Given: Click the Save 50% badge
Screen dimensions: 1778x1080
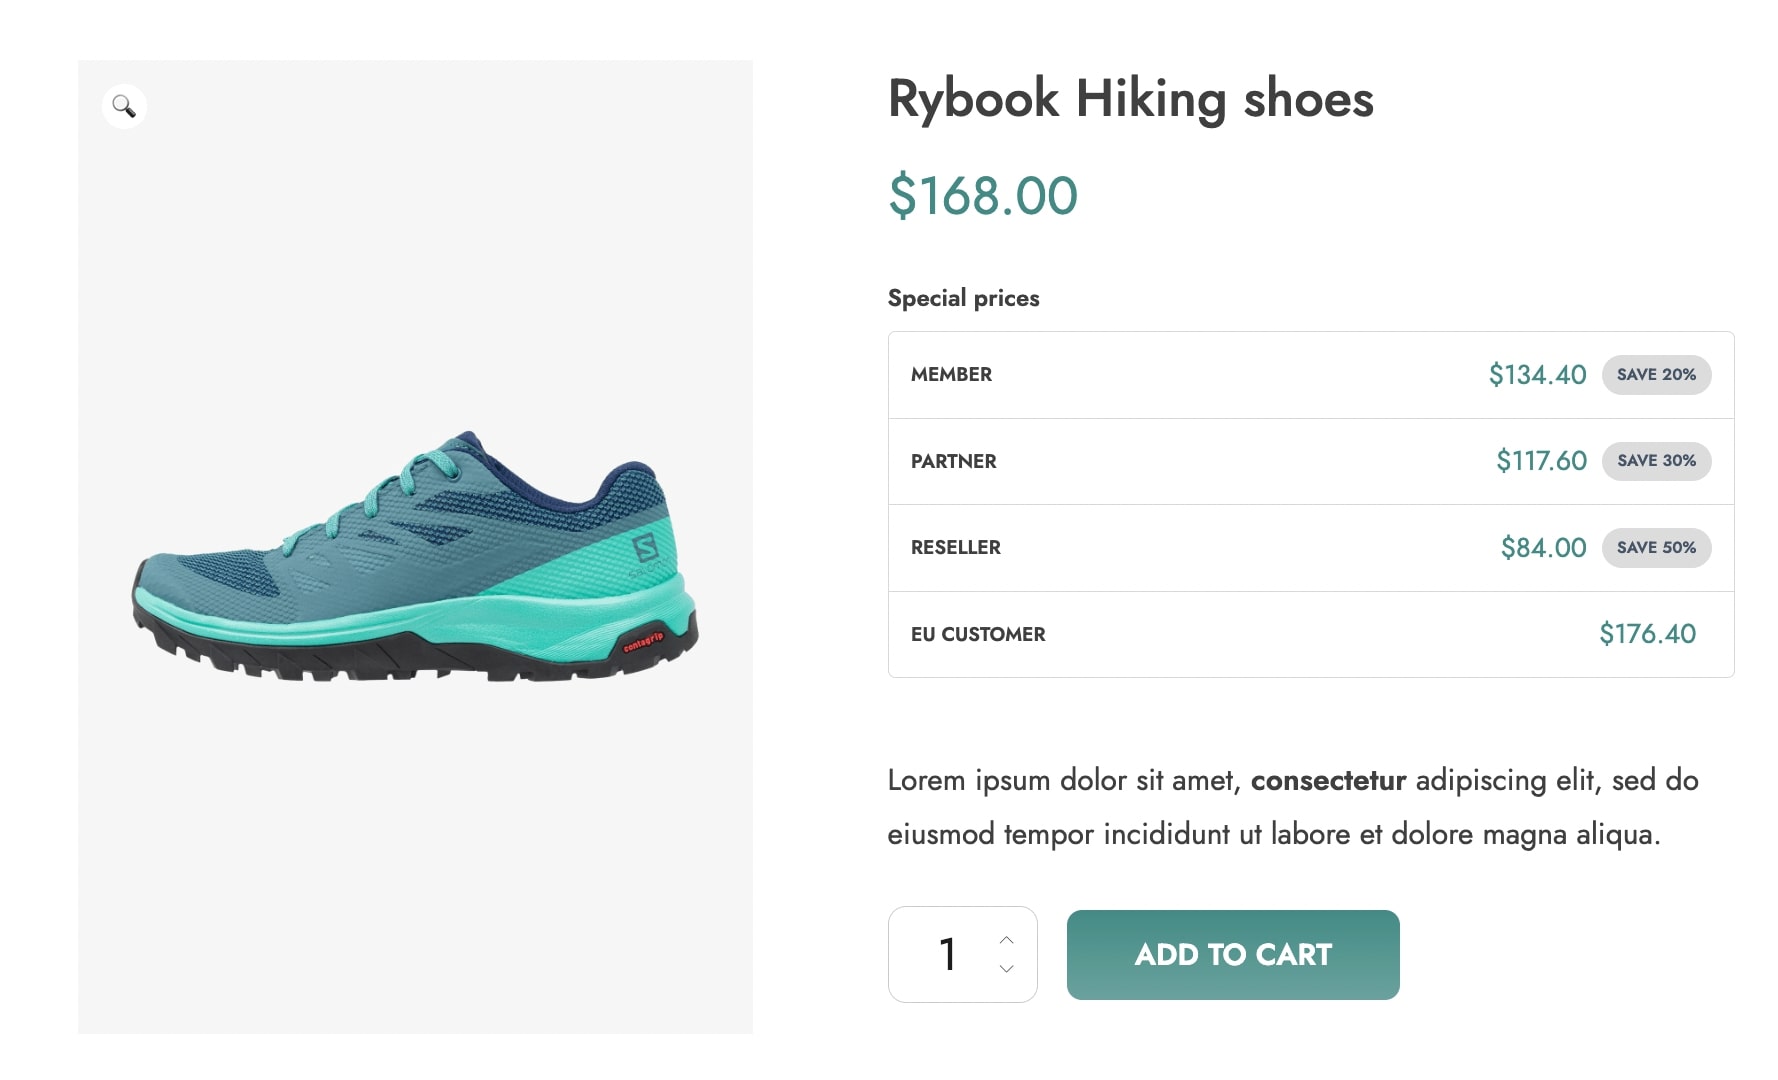Looking at the screenshot, I should pyautogui.click(x=1656, y=548).
